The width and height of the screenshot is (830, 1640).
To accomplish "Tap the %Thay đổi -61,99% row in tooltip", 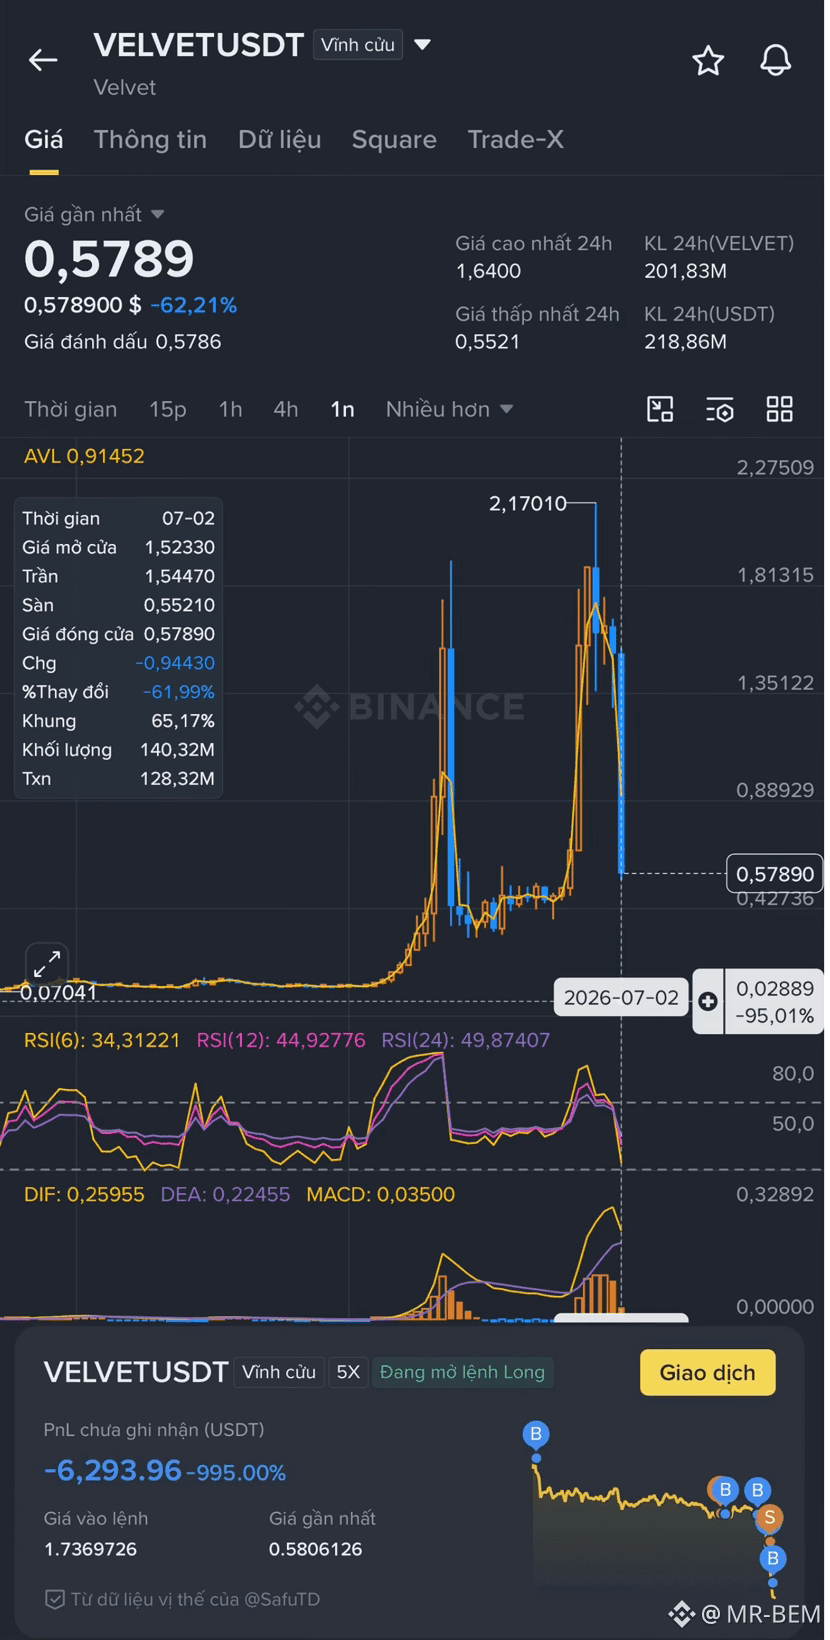I will tap(118, 692).
